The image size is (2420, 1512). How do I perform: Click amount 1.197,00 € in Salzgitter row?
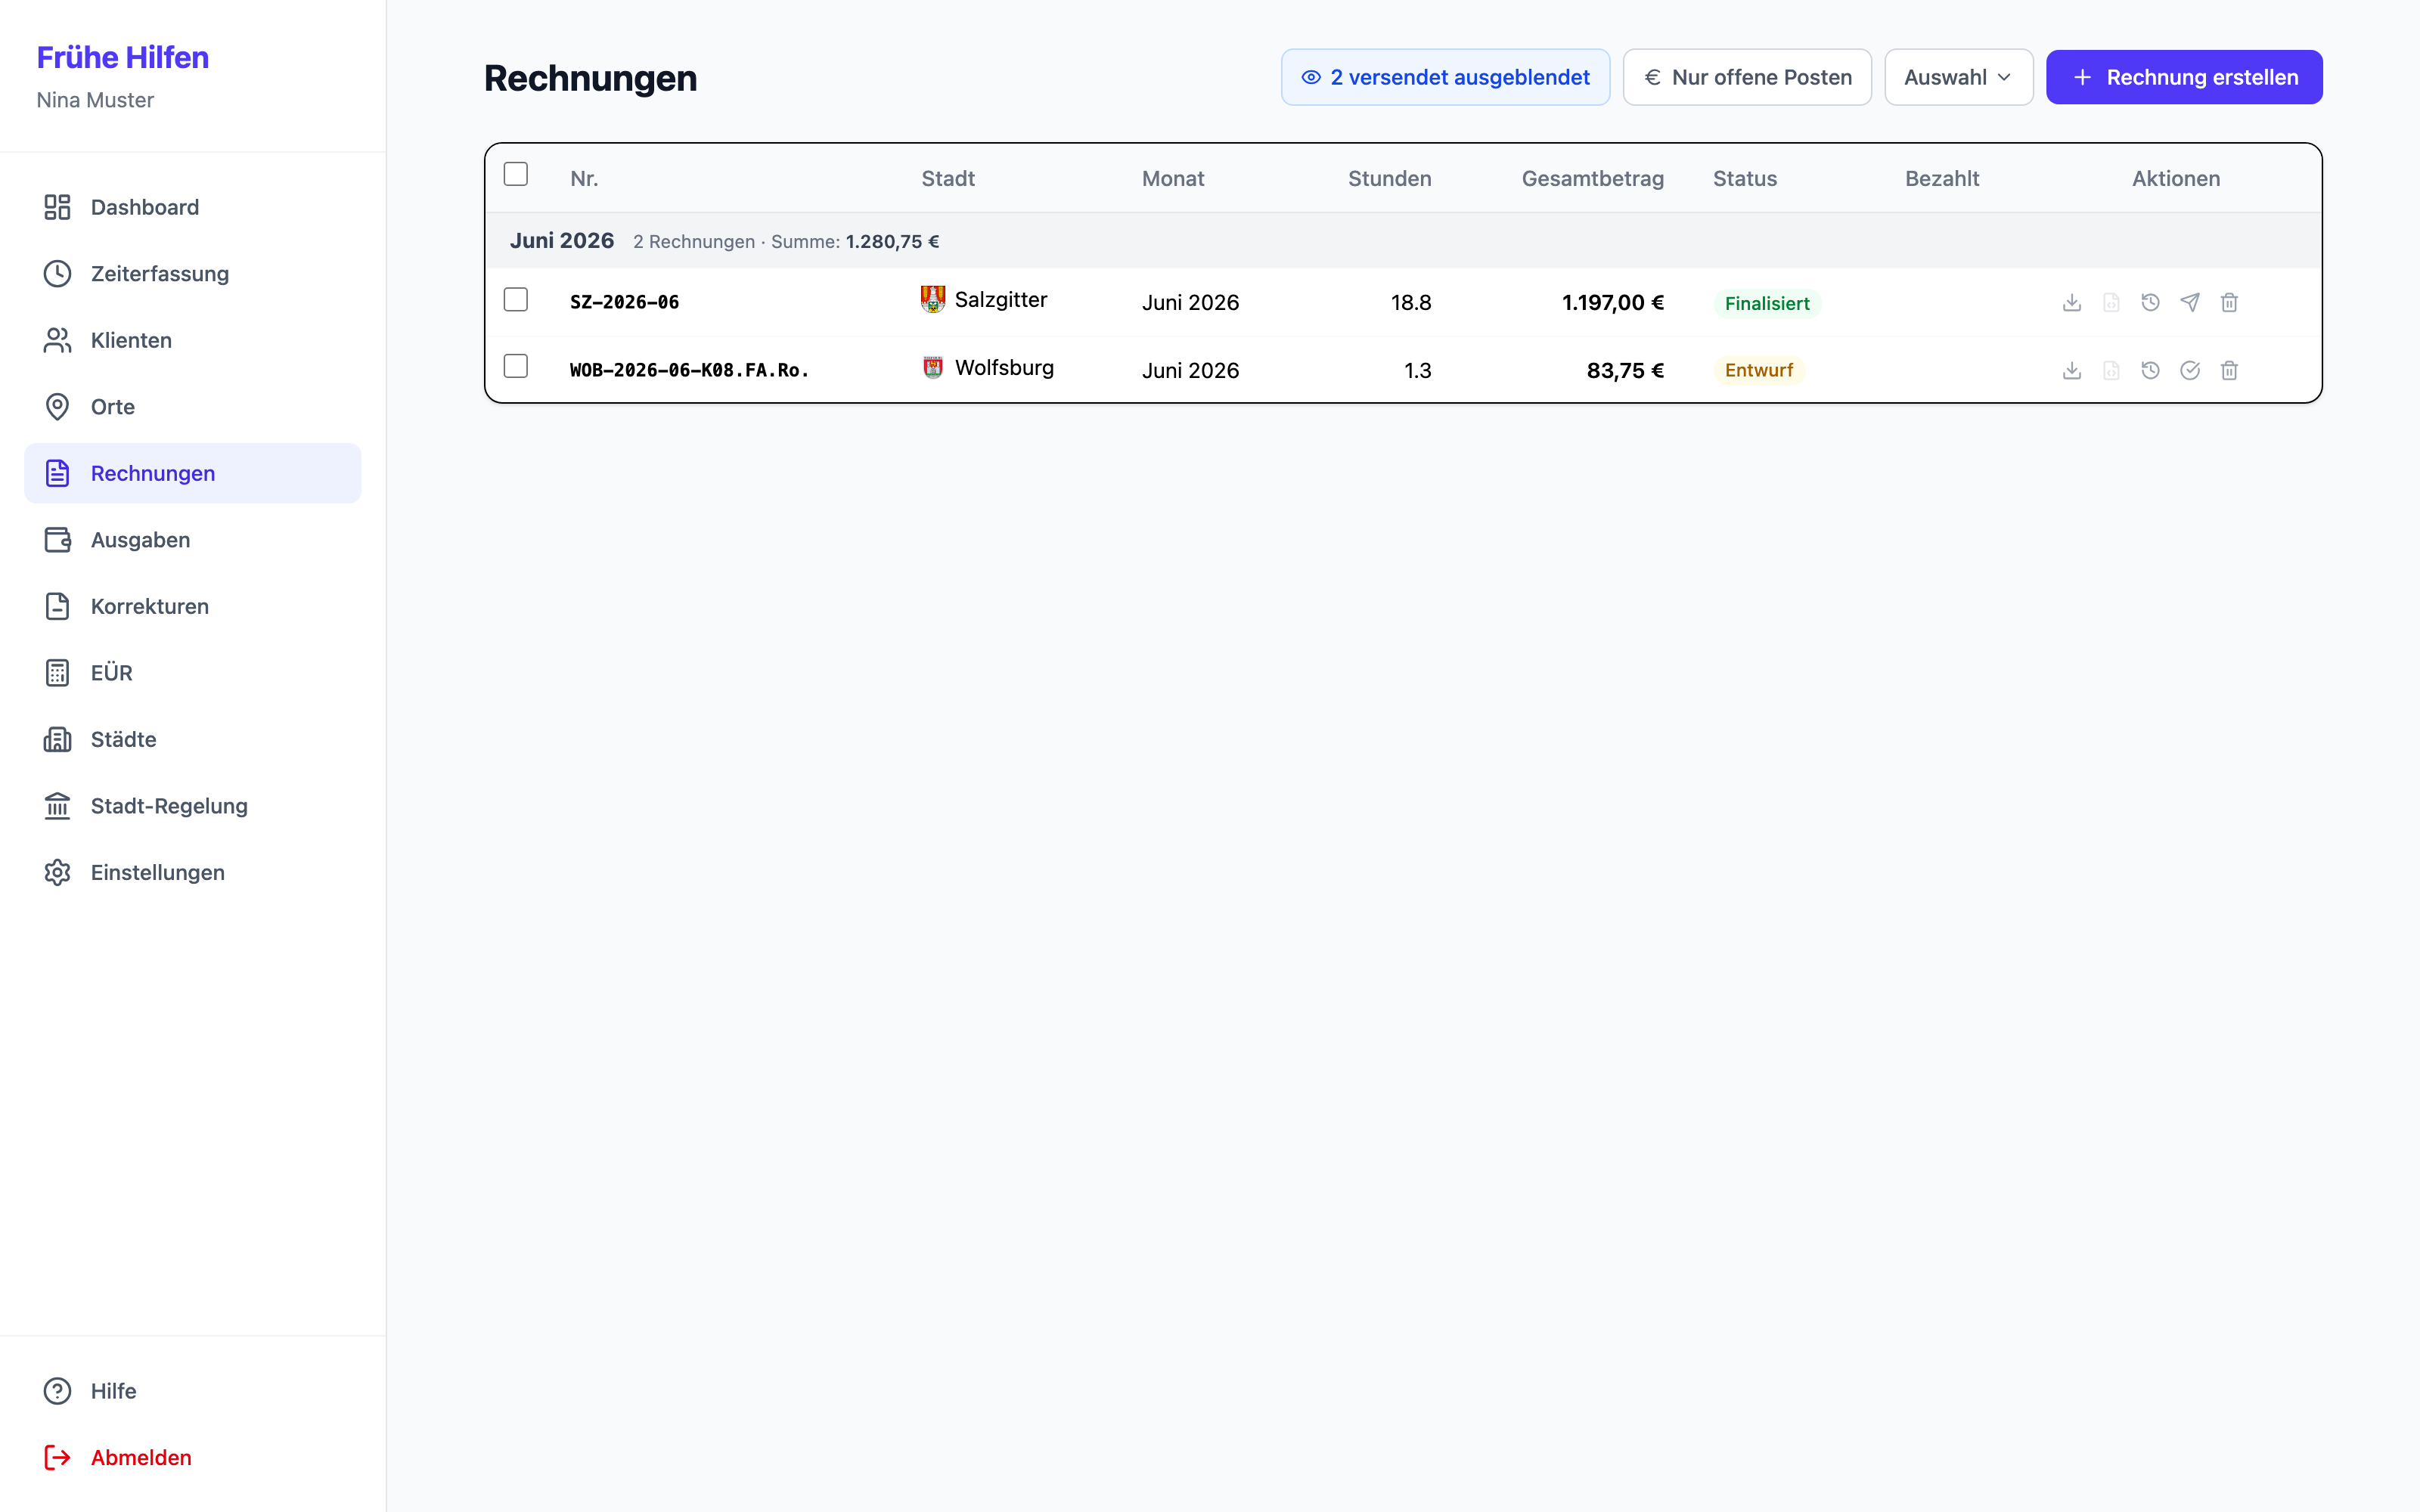1613,302
